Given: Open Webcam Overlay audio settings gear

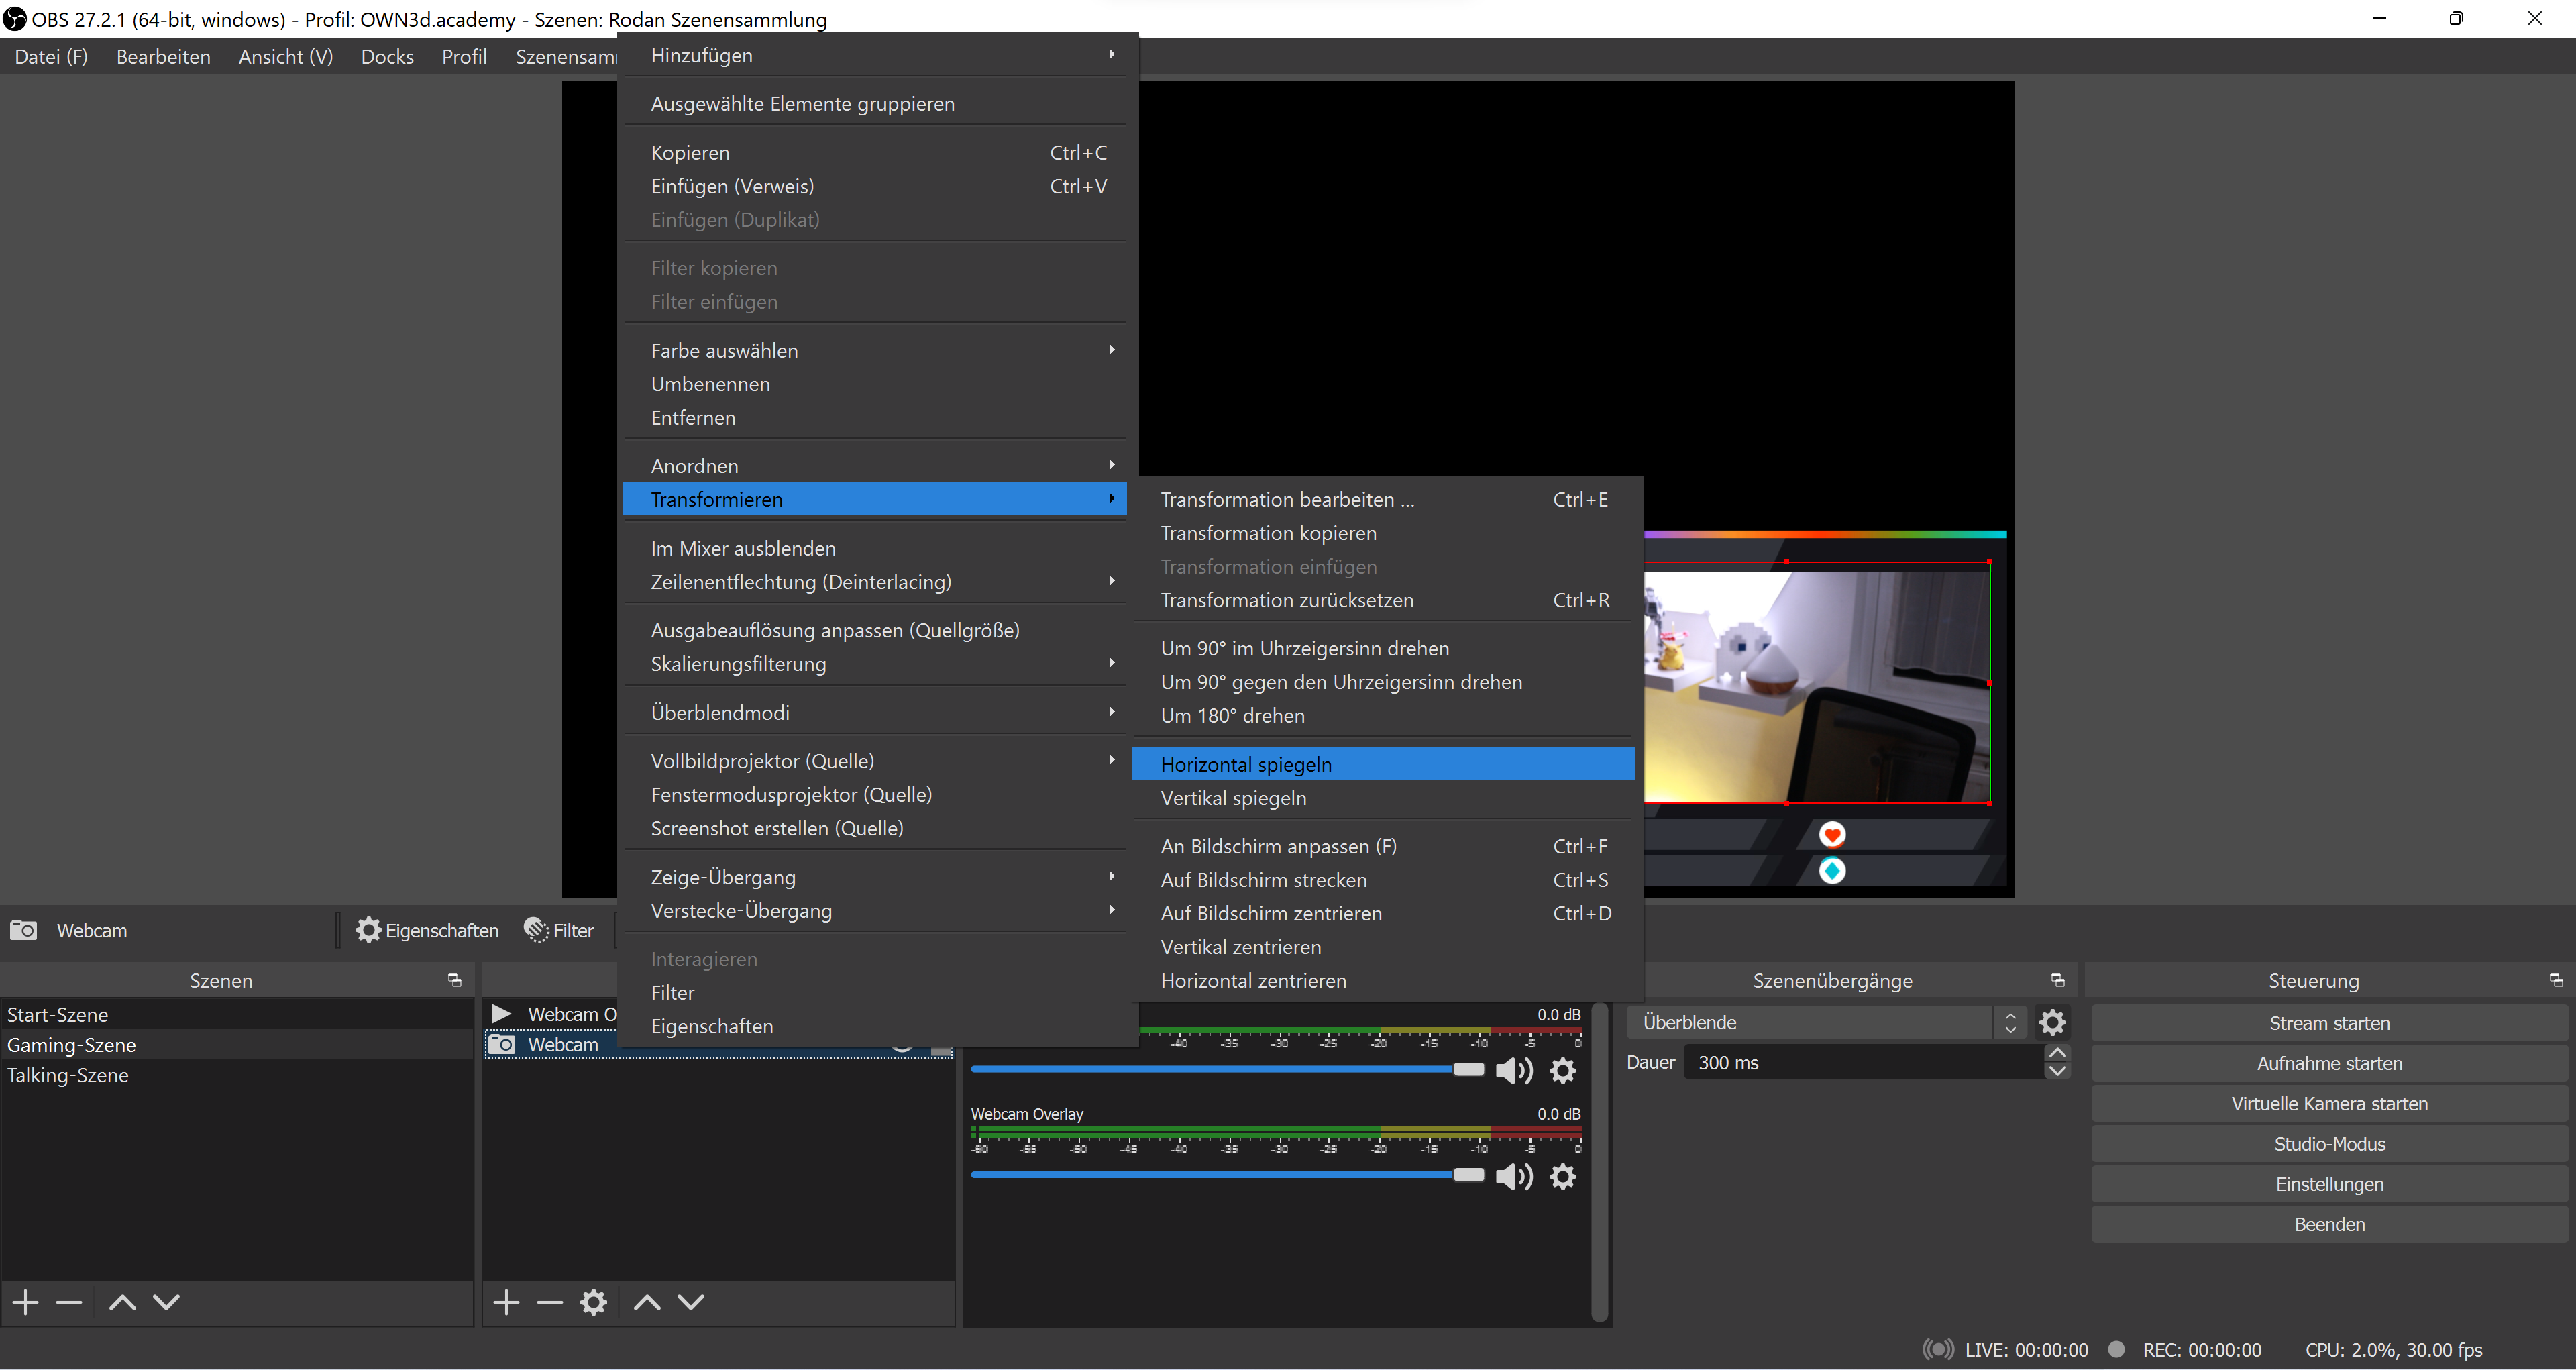Looking at the screenshot, I should (x=1563, y=1177).
